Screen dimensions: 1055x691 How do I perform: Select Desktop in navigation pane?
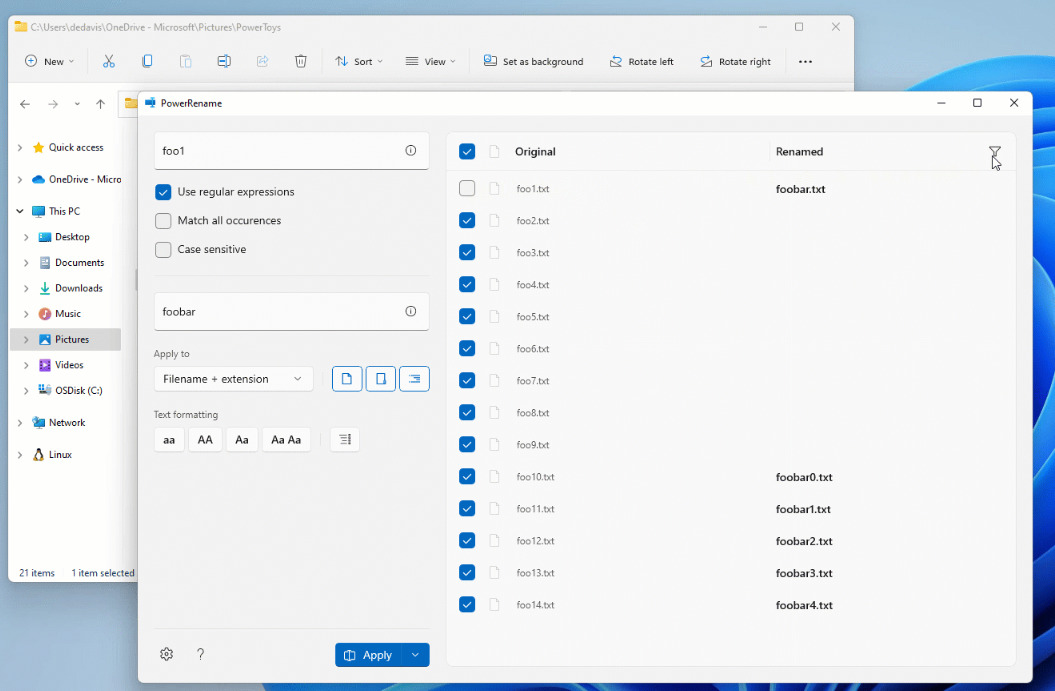click(72, 237)
